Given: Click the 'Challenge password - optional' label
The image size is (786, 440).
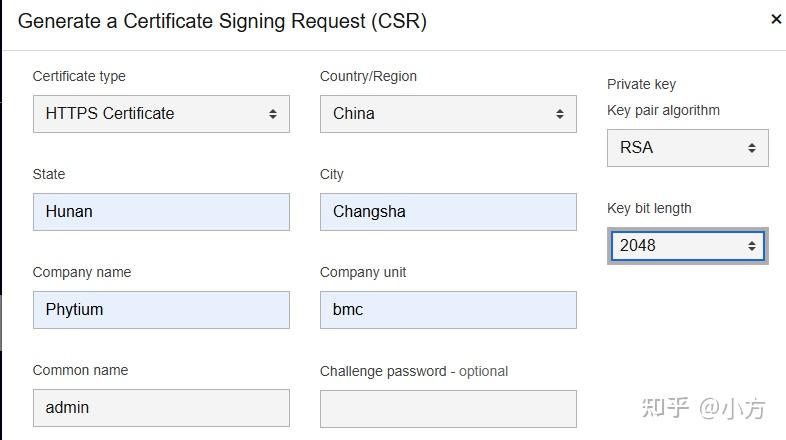Looking at the screenshot, I should [x=414, y=371].
